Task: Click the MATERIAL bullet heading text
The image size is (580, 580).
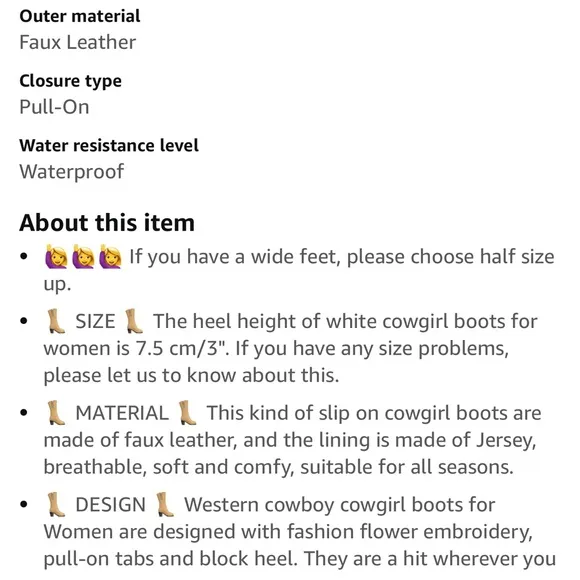Action: pyautogui.click(x=122, y=413)
